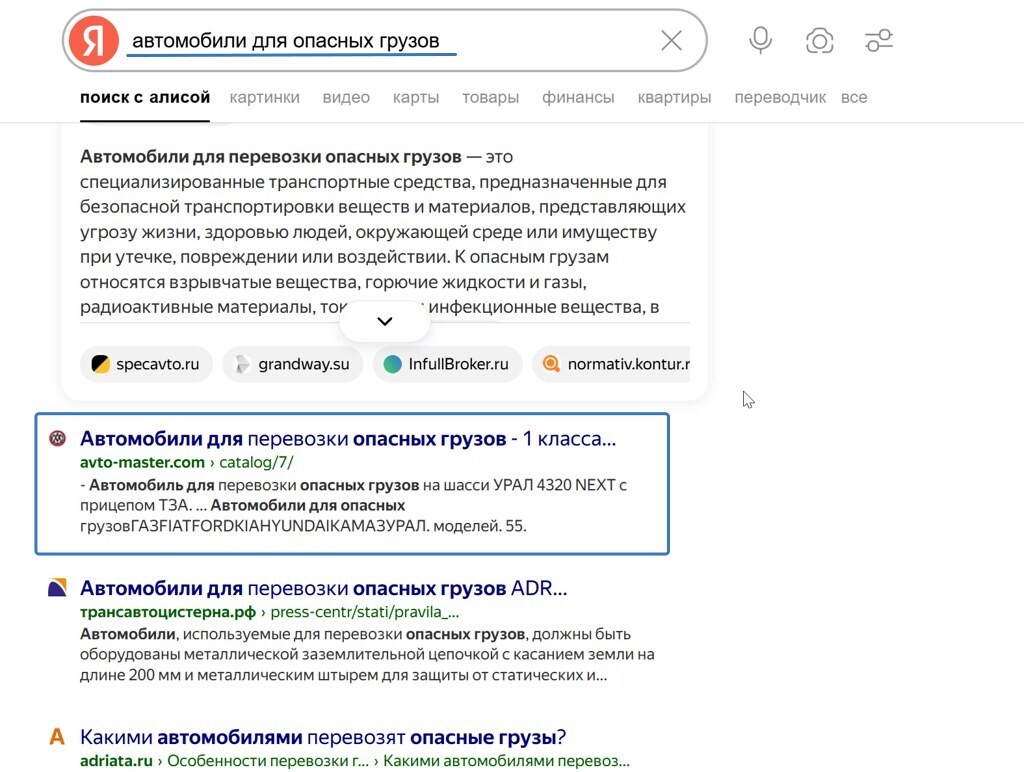Click the Yandex logo icon
The image size is (1024, 772).
click(92, 40)
